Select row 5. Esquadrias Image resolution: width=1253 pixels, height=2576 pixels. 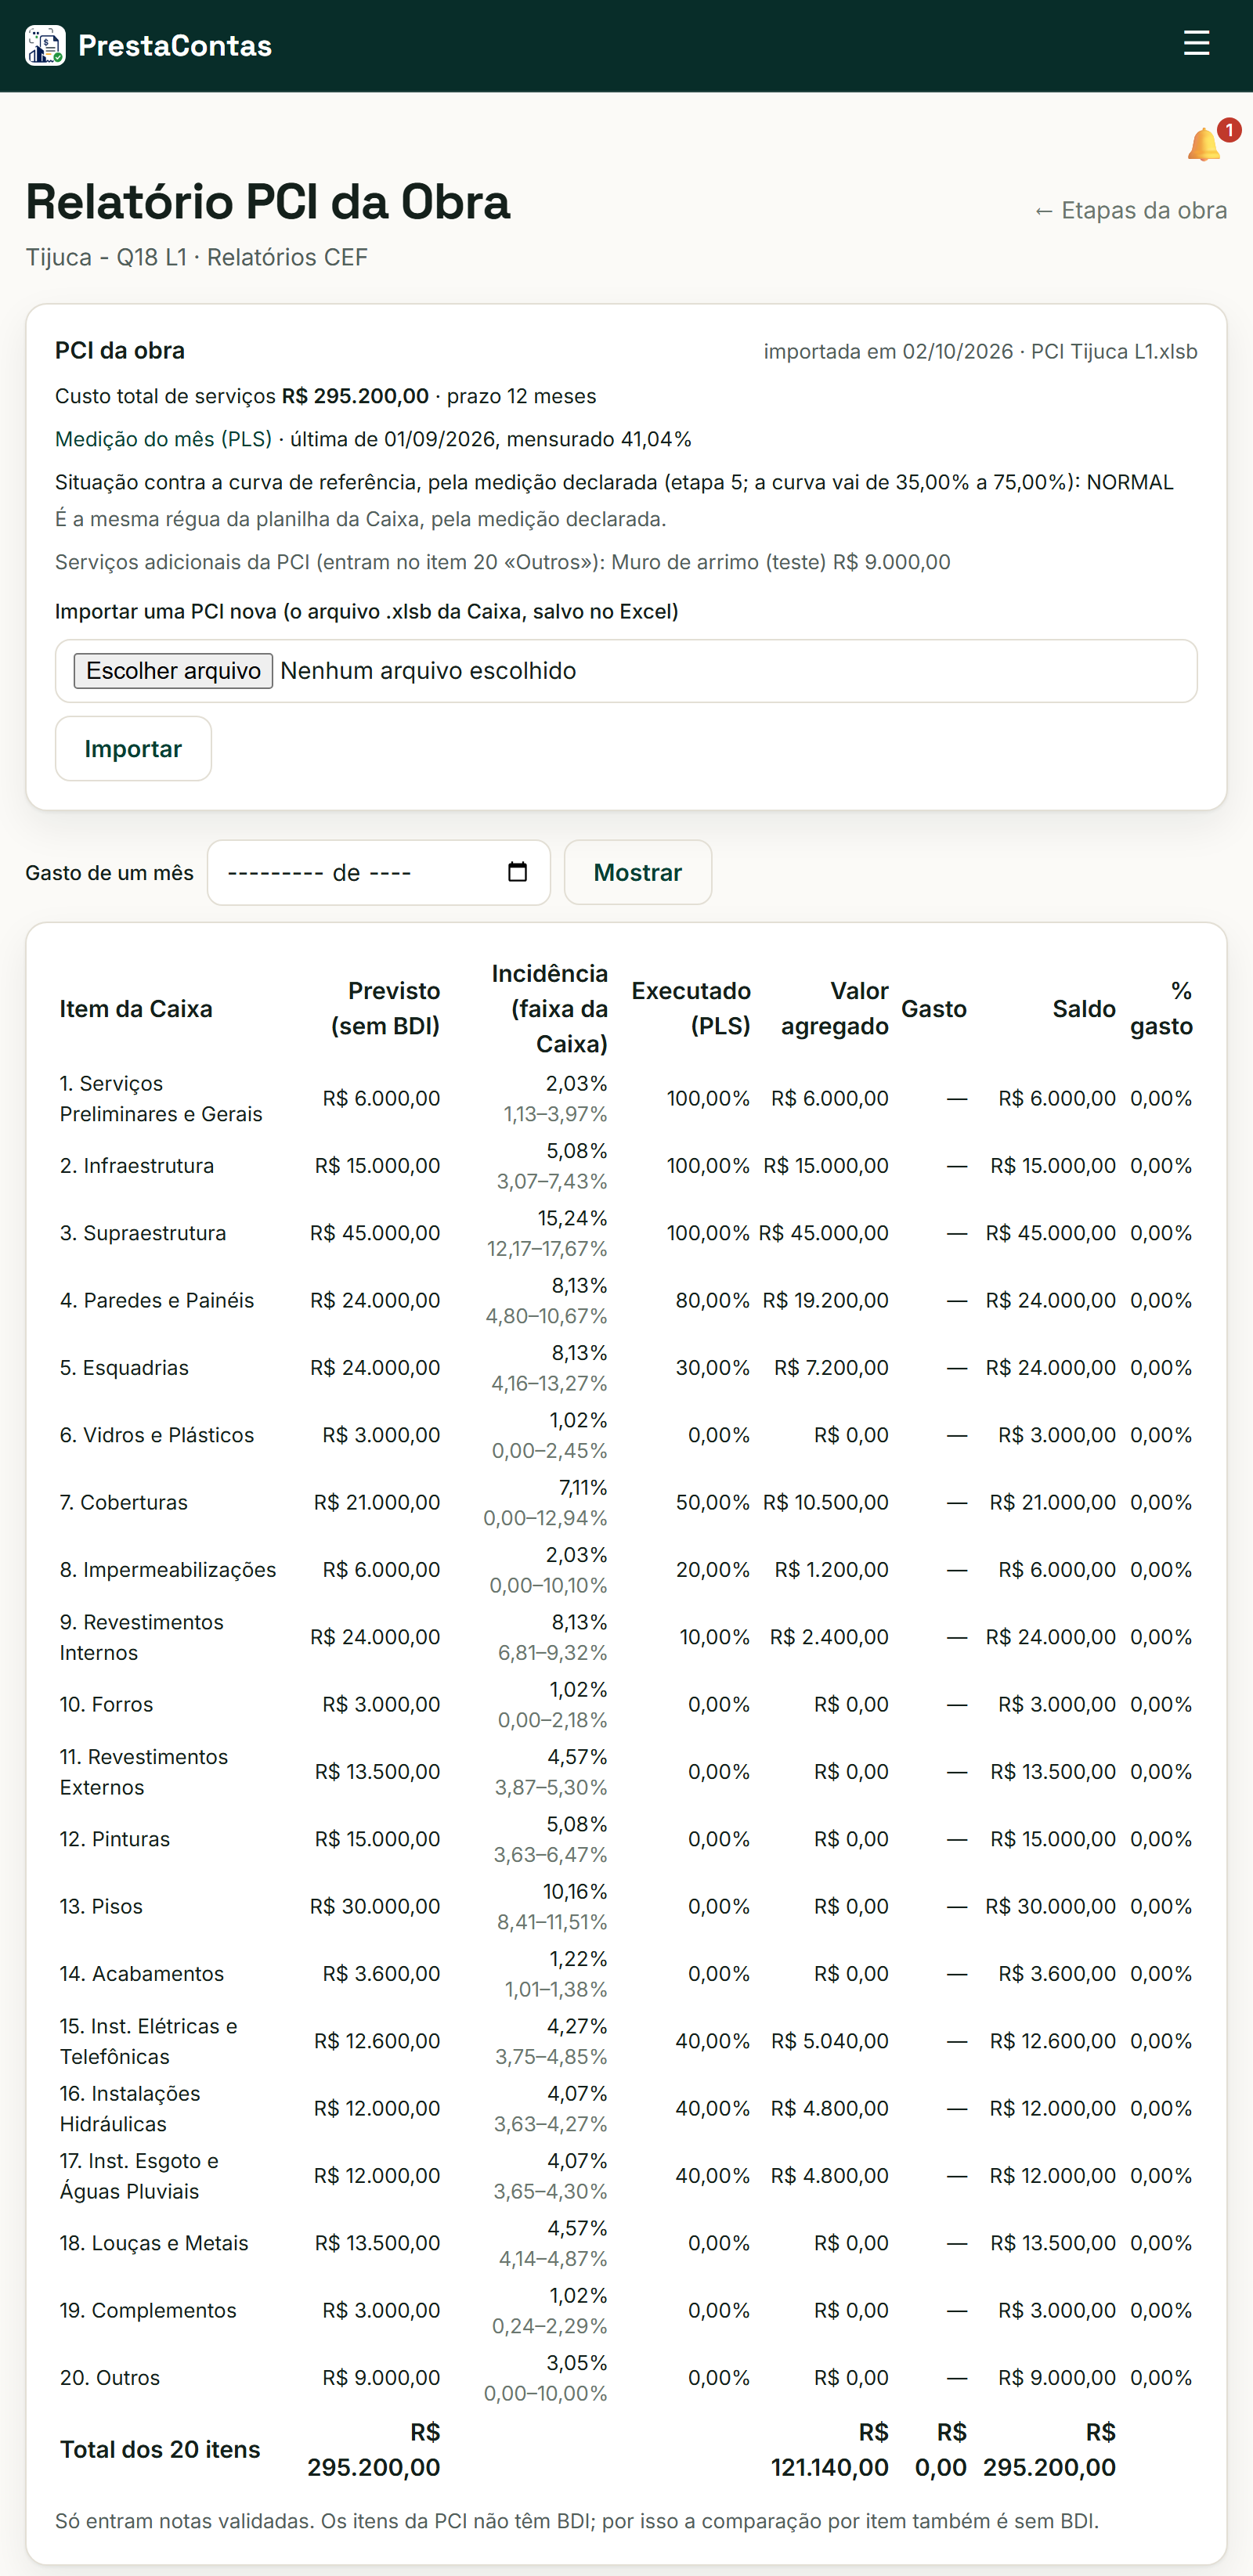626,1368
